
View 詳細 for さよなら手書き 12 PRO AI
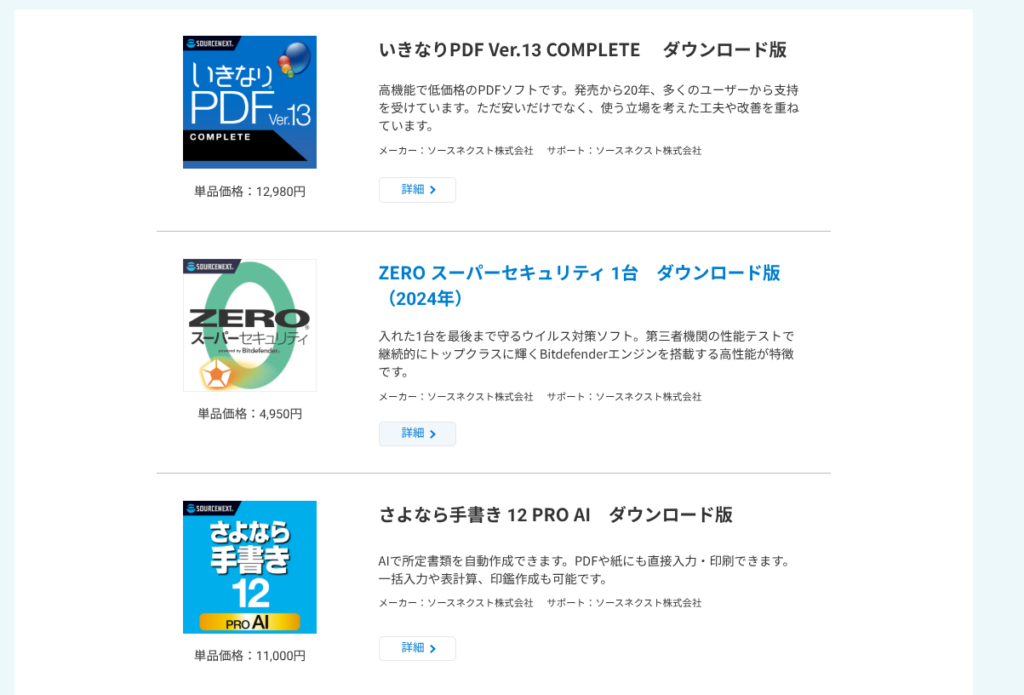click(417, 648)
